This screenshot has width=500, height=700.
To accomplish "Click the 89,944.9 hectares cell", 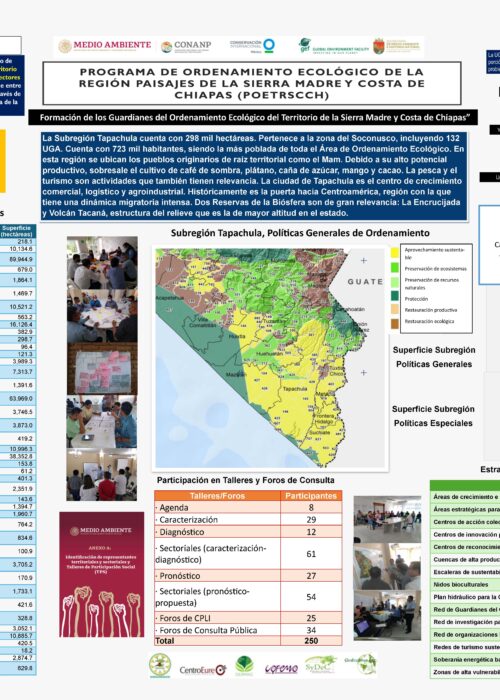I will tap(18, 259).
